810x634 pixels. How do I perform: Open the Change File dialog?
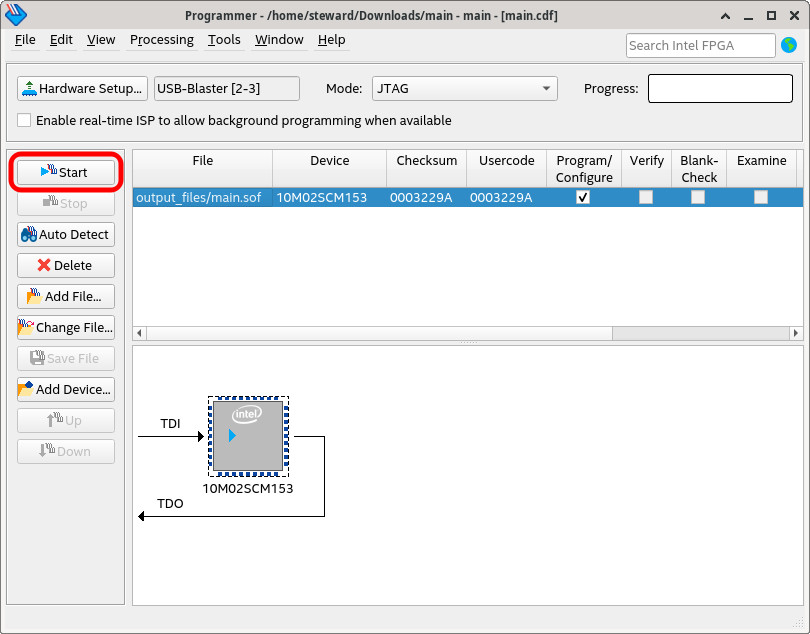tap(66, 328)
